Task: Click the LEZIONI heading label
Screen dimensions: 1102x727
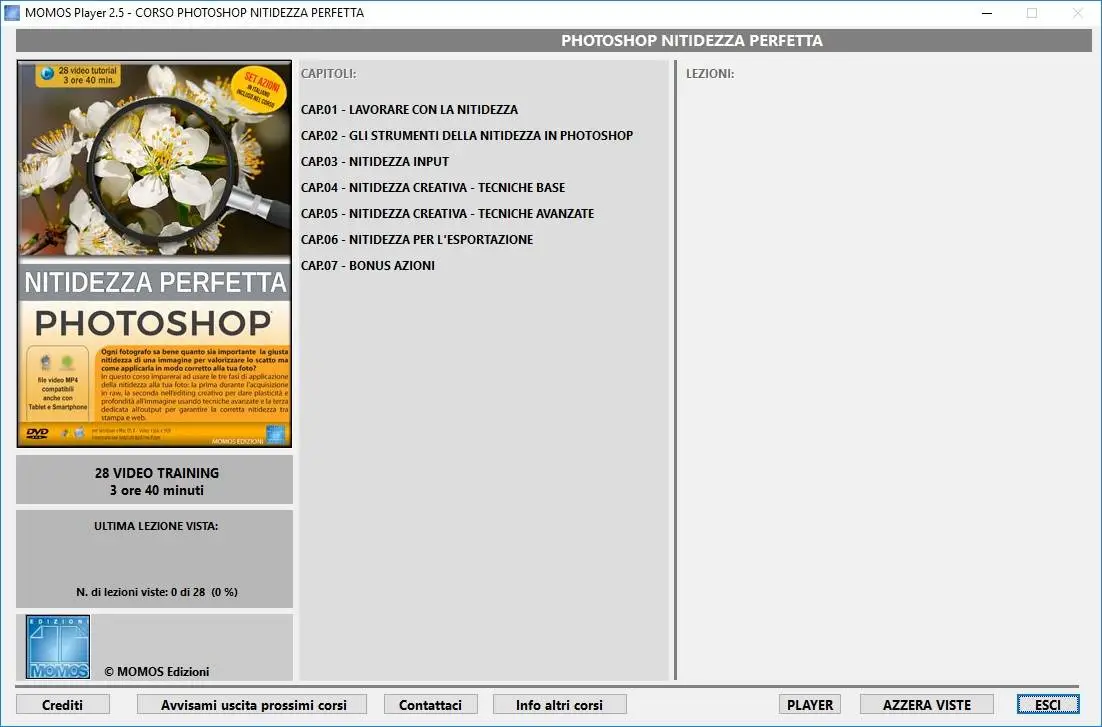Action: tap(710, 74)
